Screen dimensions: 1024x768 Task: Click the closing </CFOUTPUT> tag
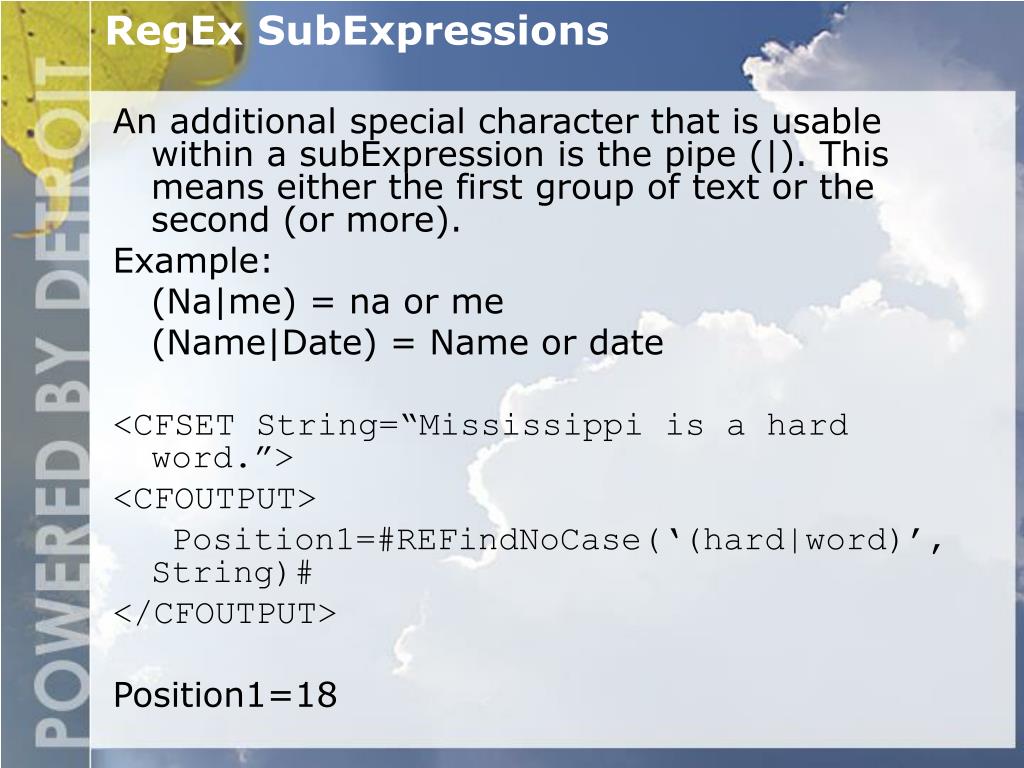pos(225,614)
